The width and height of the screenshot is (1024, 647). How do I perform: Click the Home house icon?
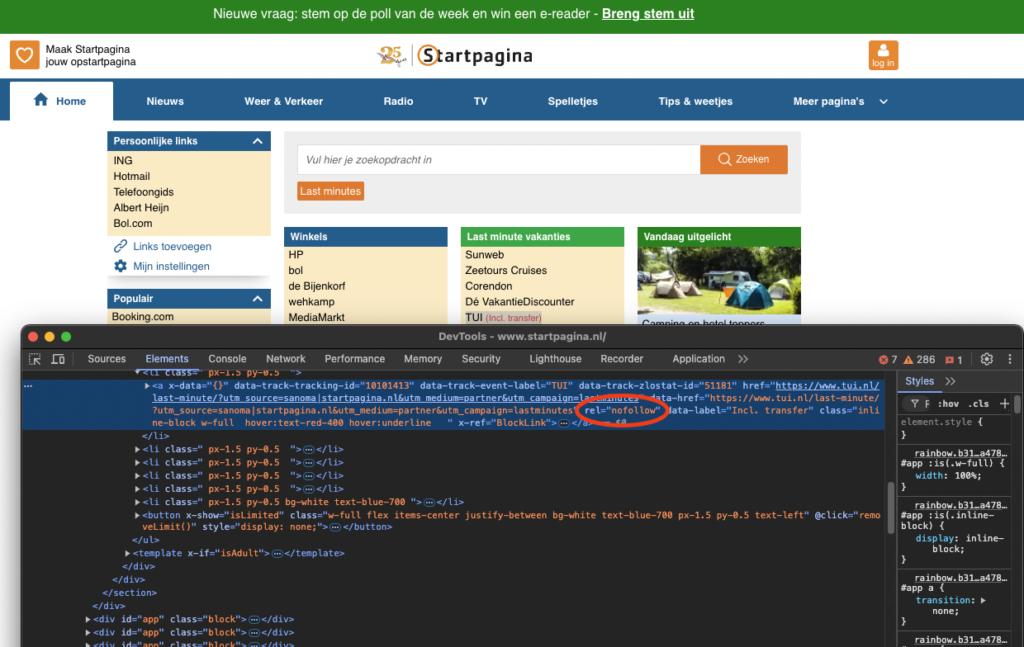tap(40, 99)
